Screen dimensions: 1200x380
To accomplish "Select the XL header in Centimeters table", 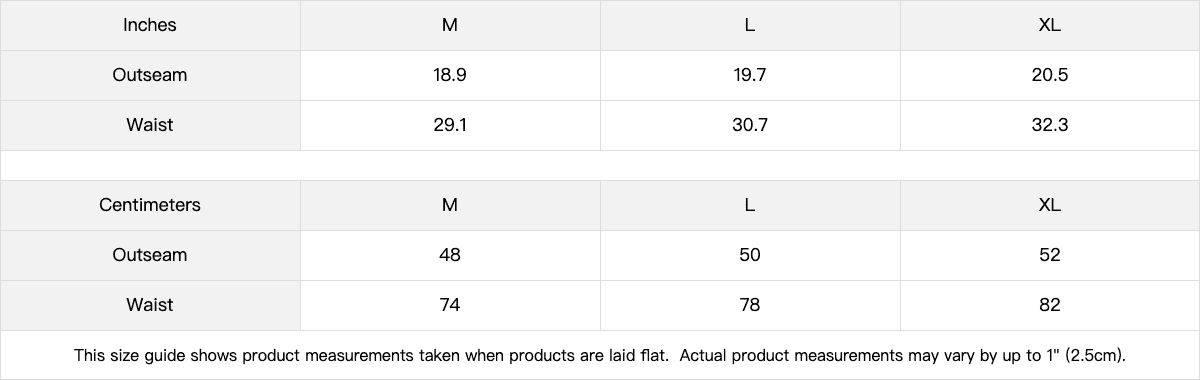I will [1050, 205].
